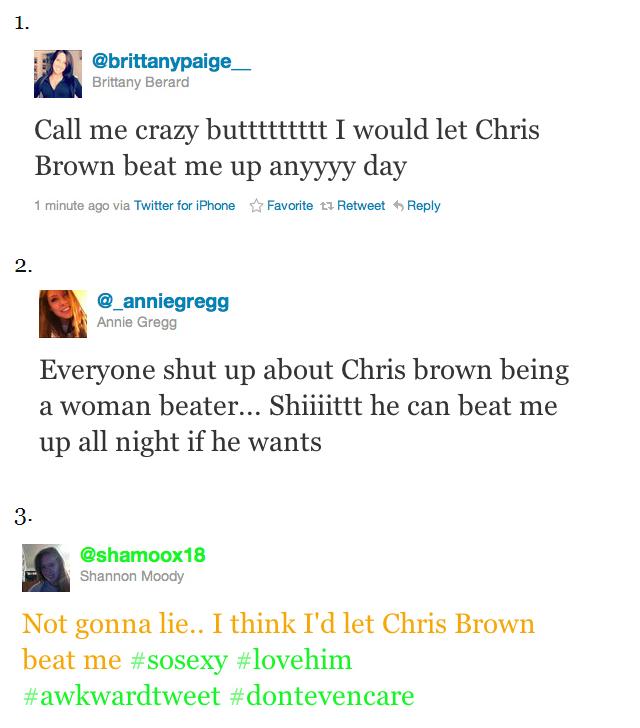Click the Twitter for iPhone link
Screen dimensions: 640x728
tap(184, 206)
